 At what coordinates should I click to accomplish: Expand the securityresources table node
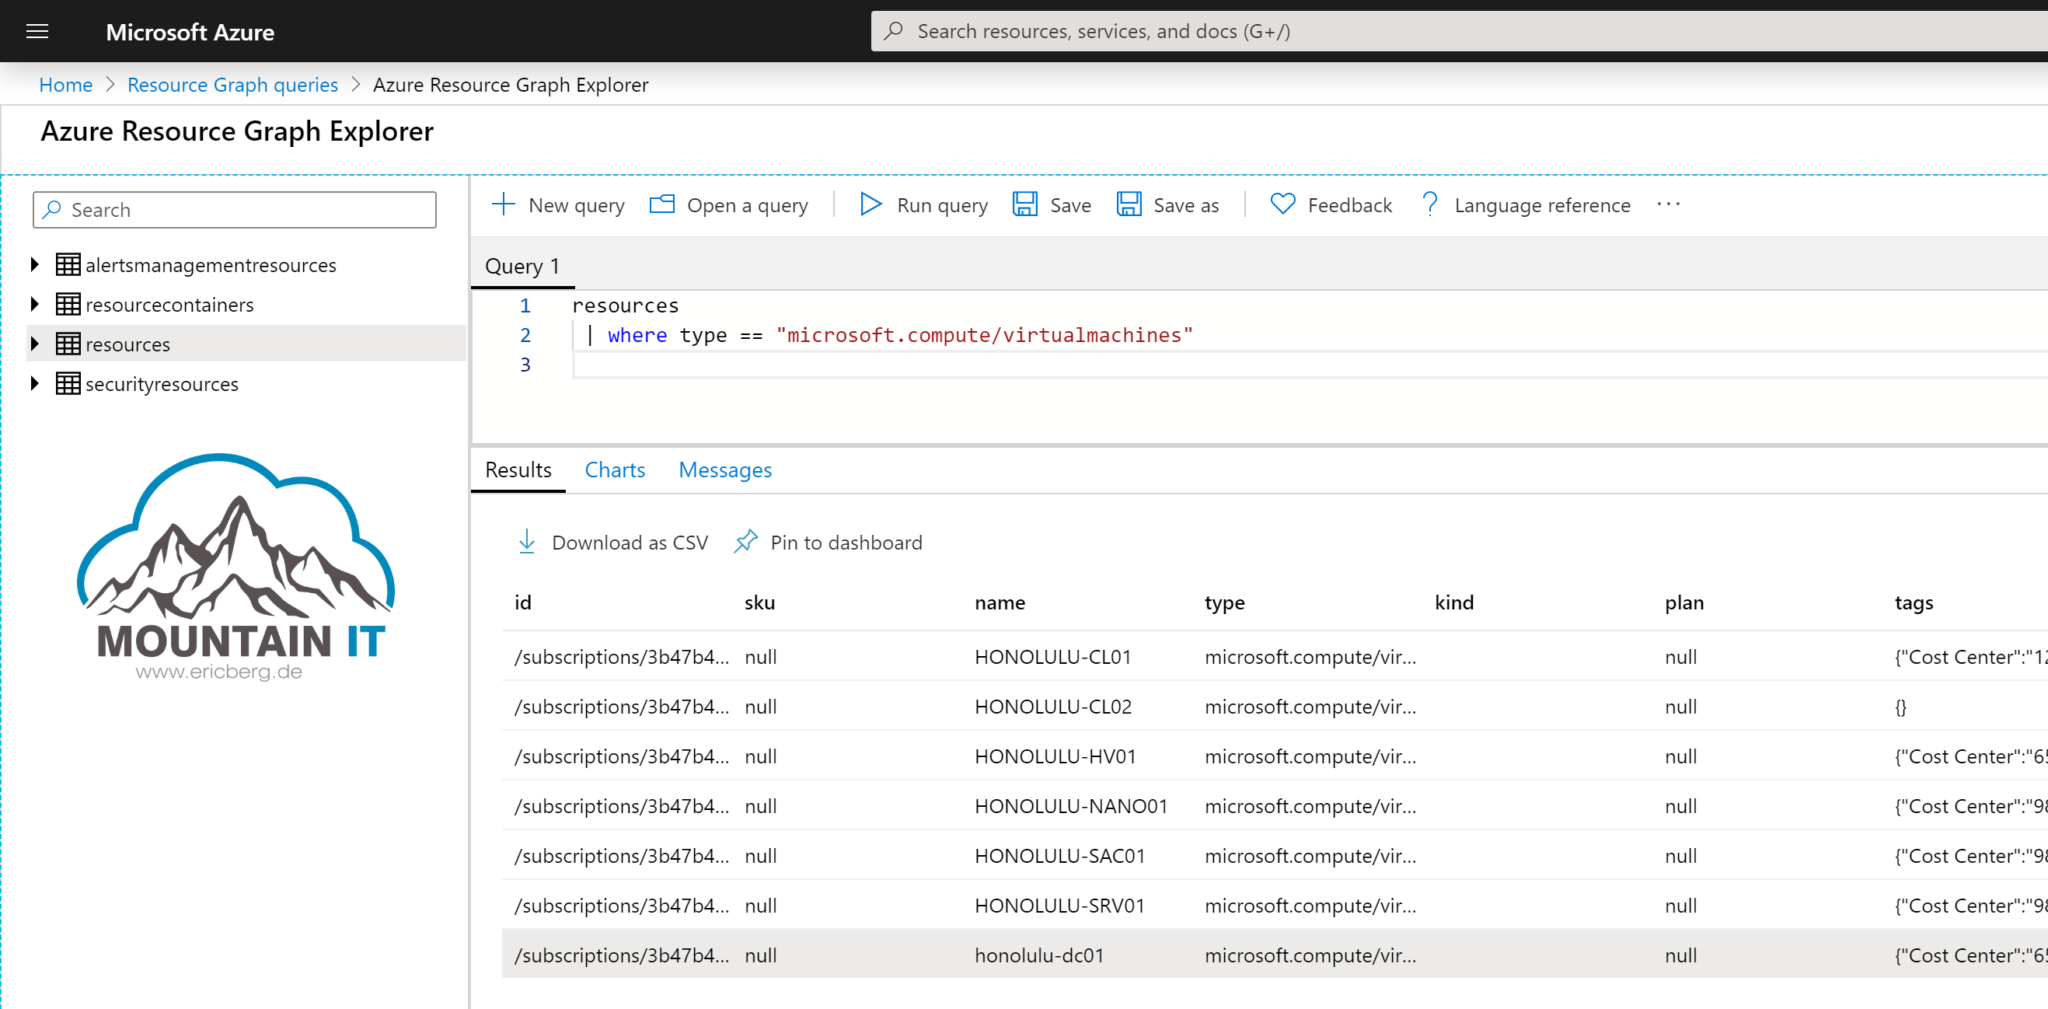[35, 383]
